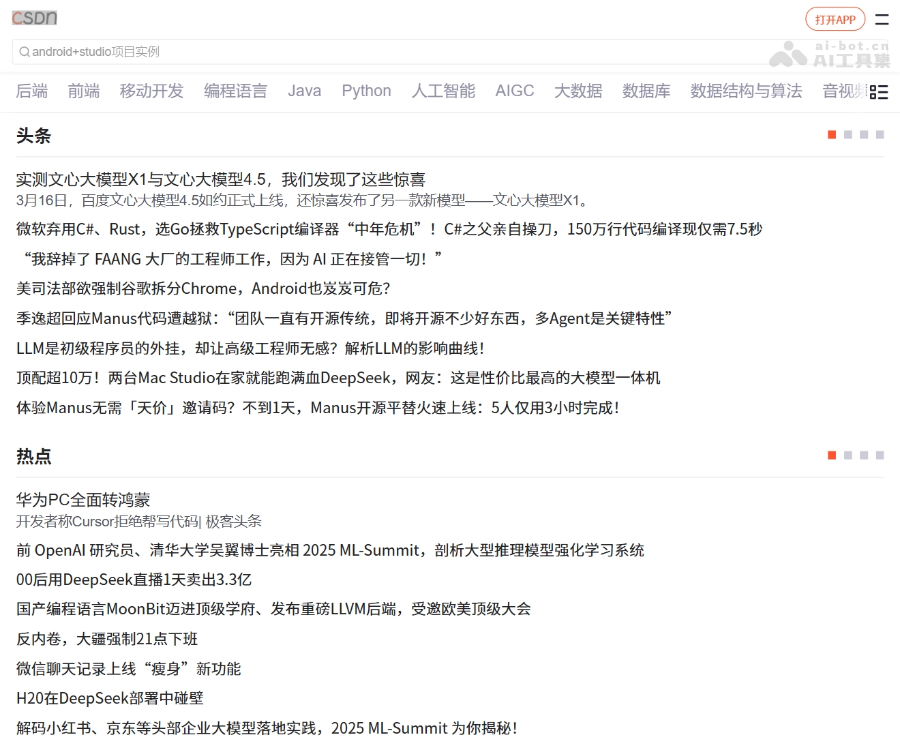Image resolution: width=900 pixels, height=750 pixels.
Task: Select third 热点 carousel dot
Action: (x=864, y=455)
